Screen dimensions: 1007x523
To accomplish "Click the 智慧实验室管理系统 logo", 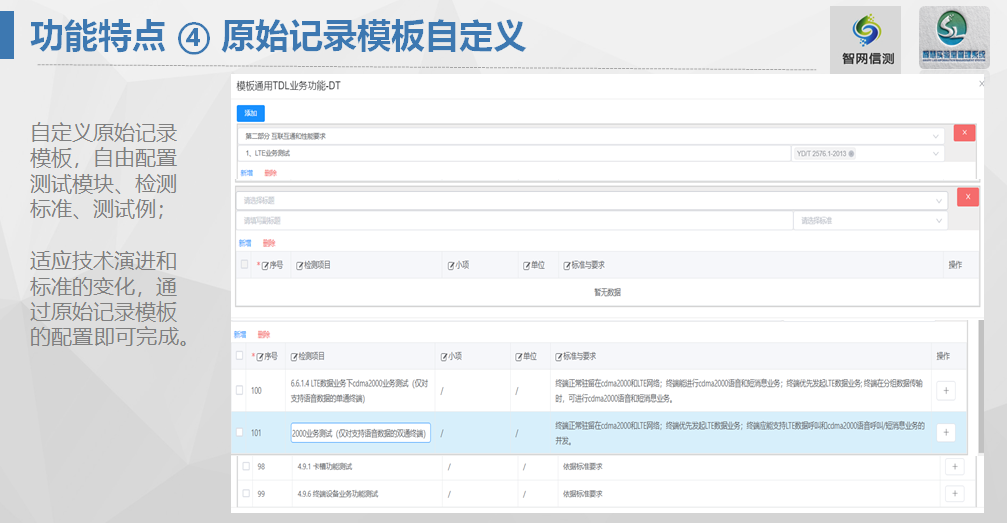I will click(x=954, y=39).
